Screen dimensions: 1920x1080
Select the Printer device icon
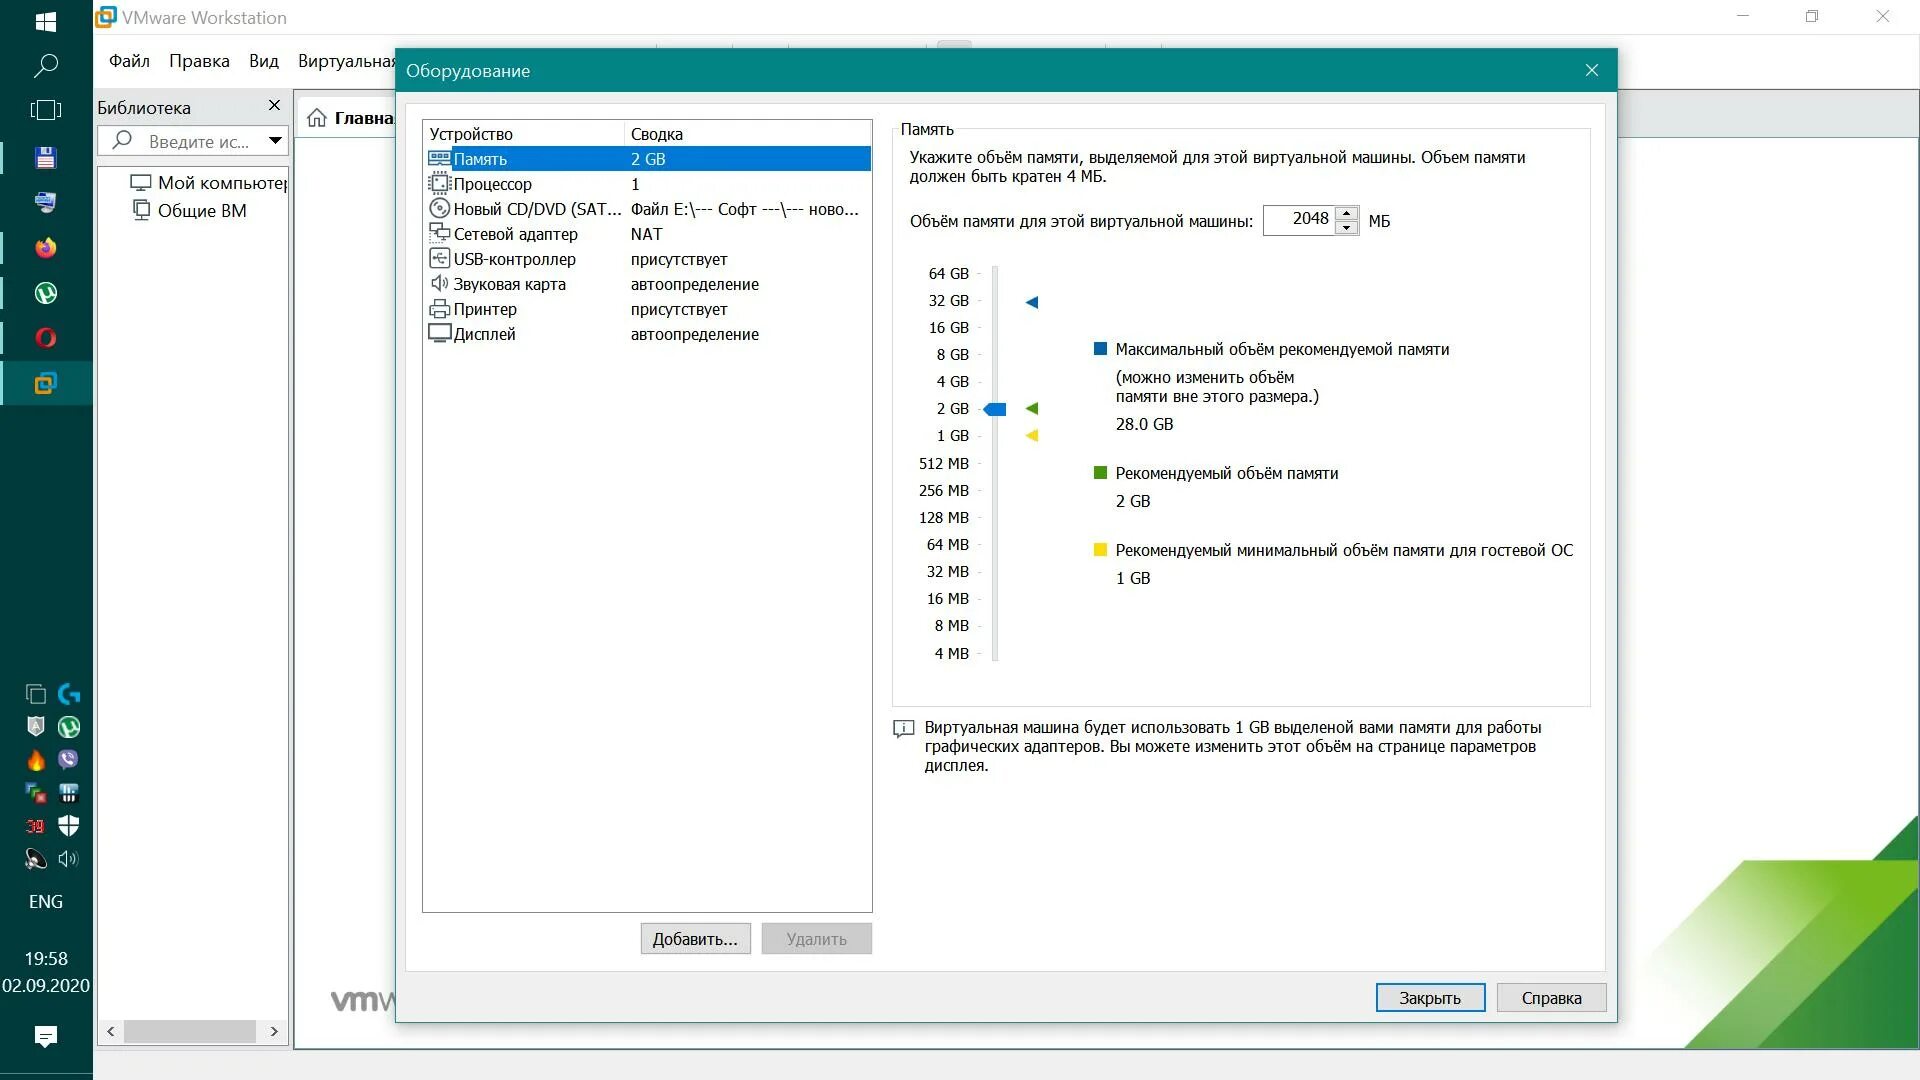click(x=439, y=309)
